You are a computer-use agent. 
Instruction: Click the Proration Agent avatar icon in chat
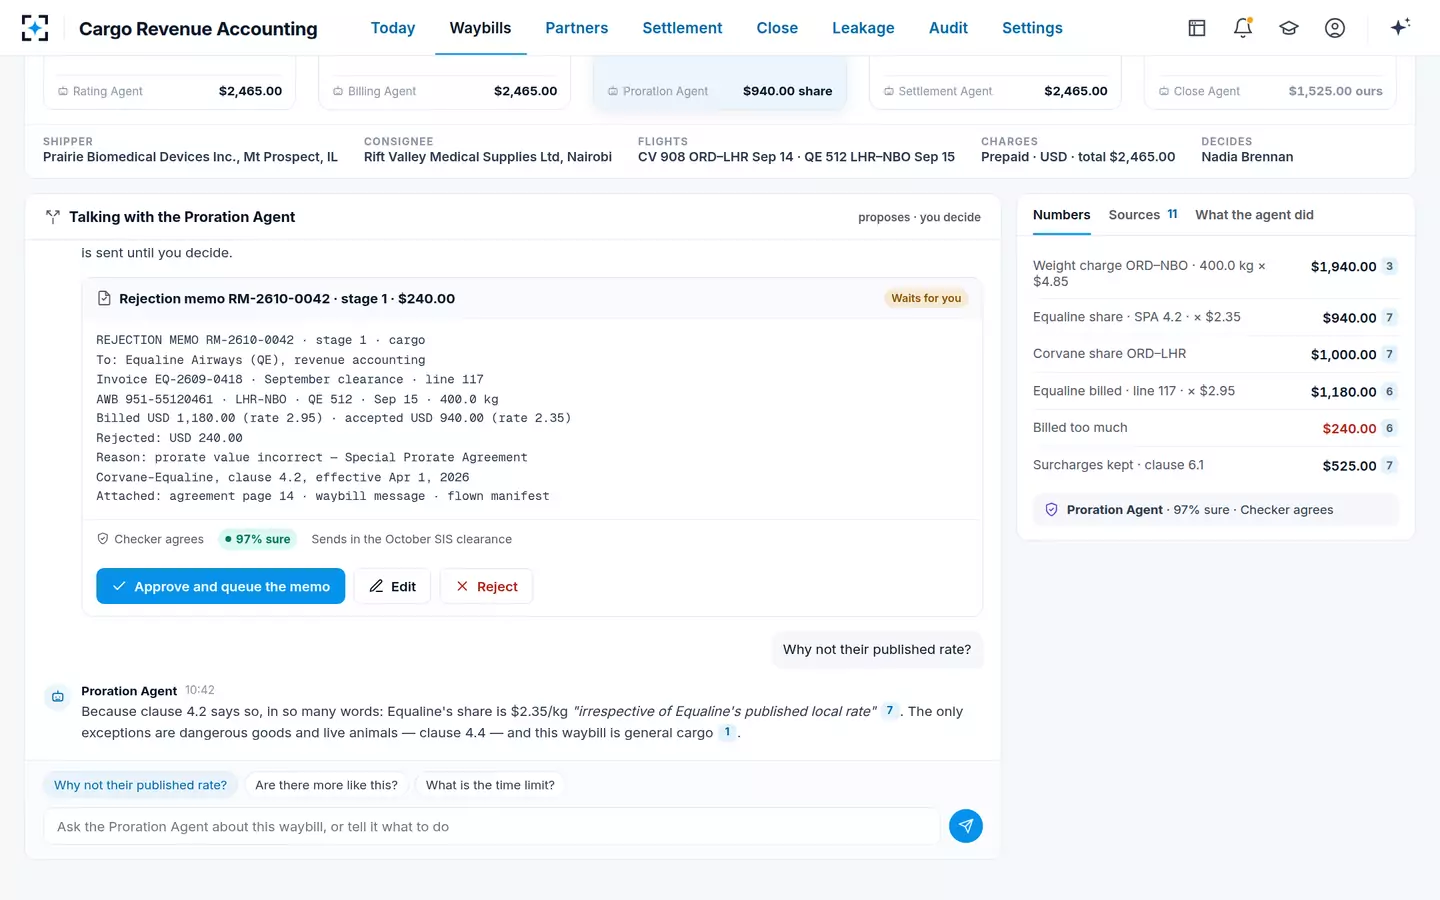(58, 697)
